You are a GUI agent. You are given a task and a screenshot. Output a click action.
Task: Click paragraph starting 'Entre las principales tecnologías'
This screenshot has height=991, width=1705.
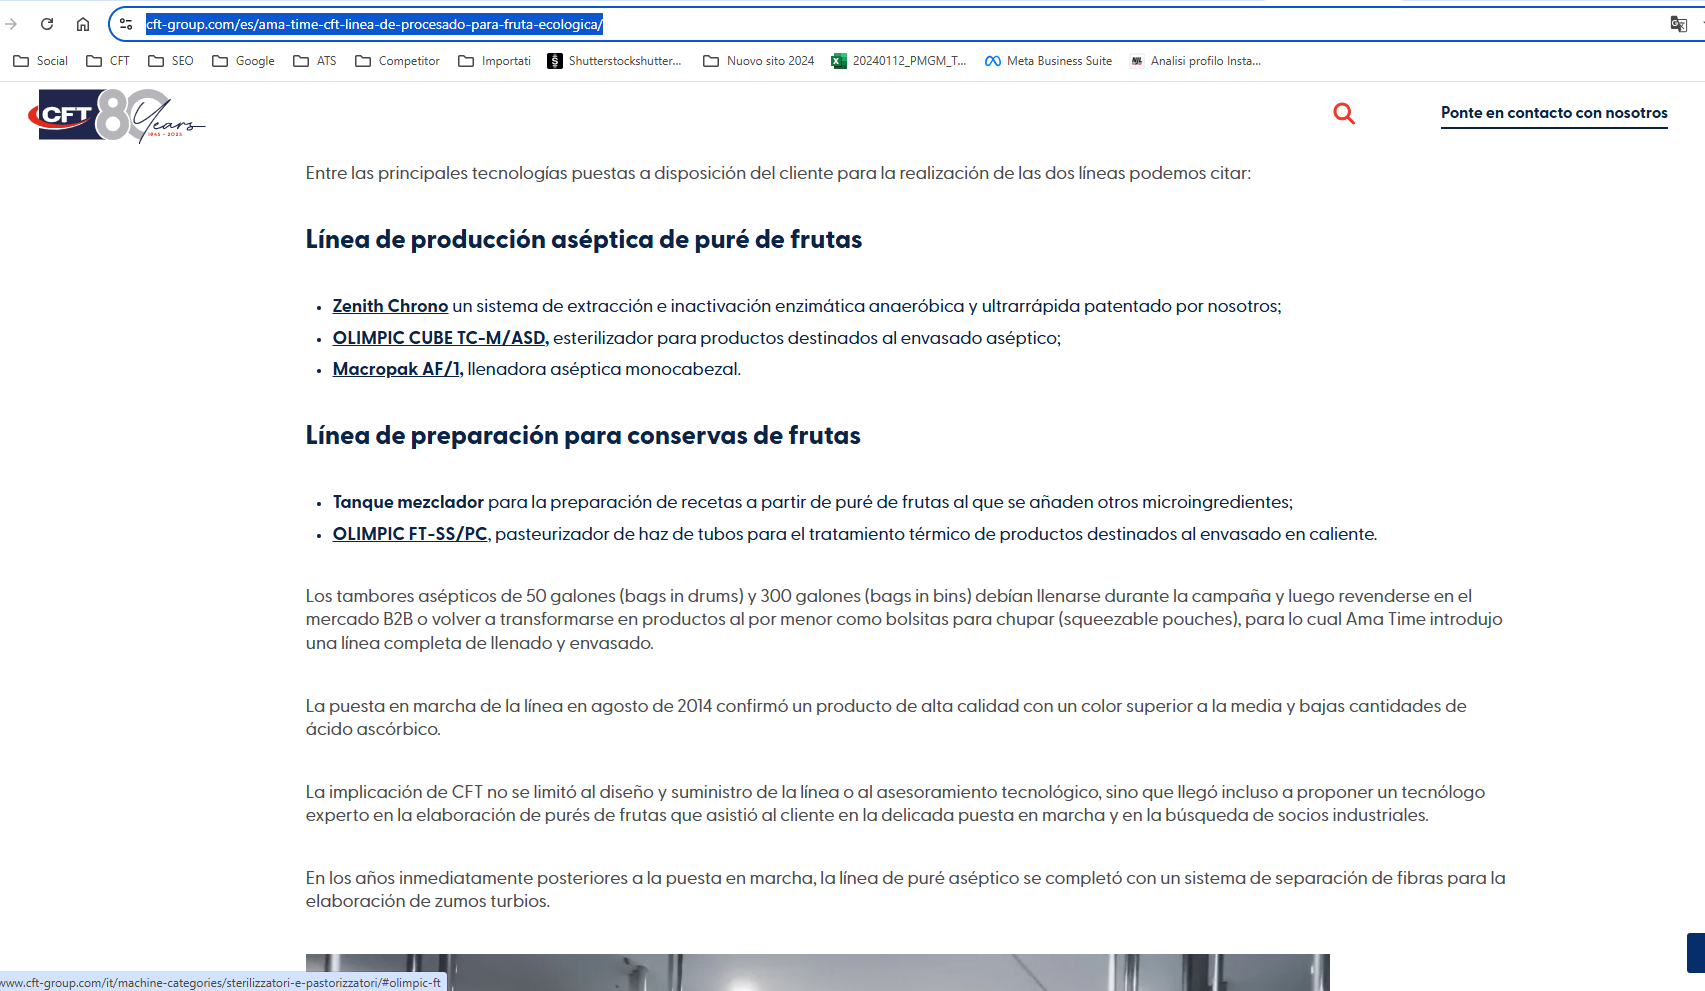[x=778, y=173]
